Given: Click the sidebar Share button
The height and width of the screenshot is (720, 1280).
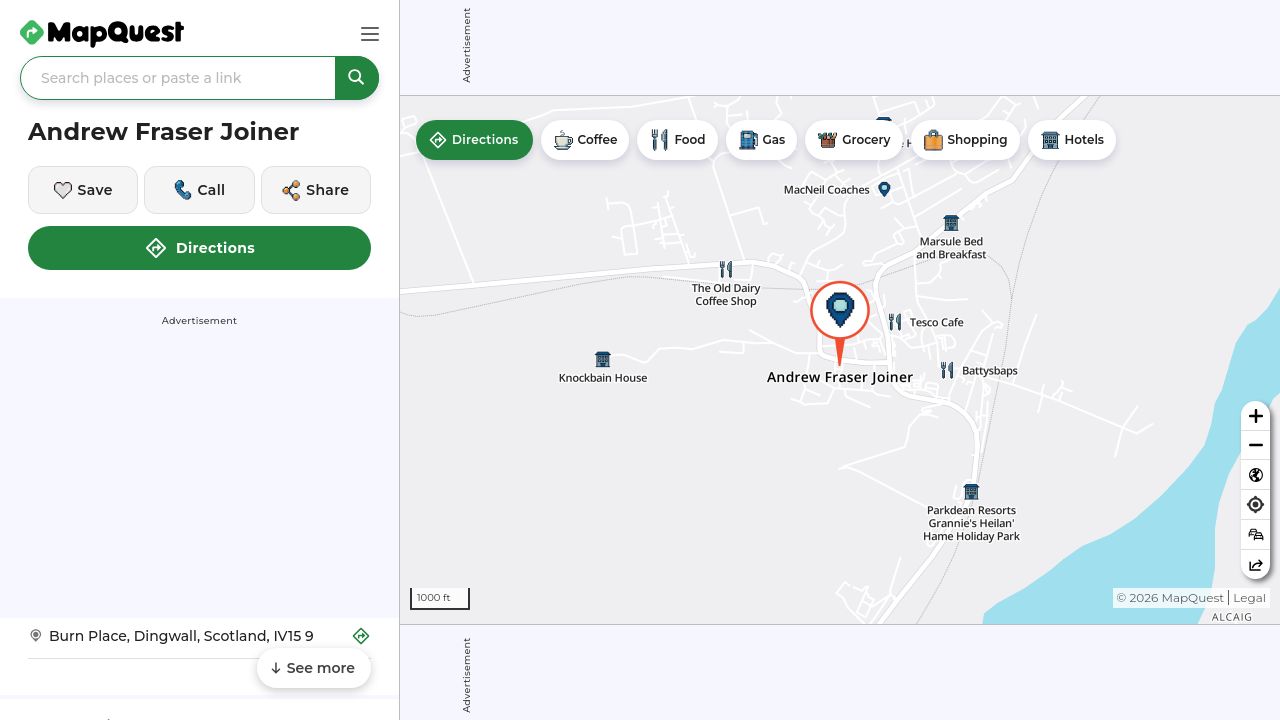Looking at the screenshot, I should click(316, 190).
